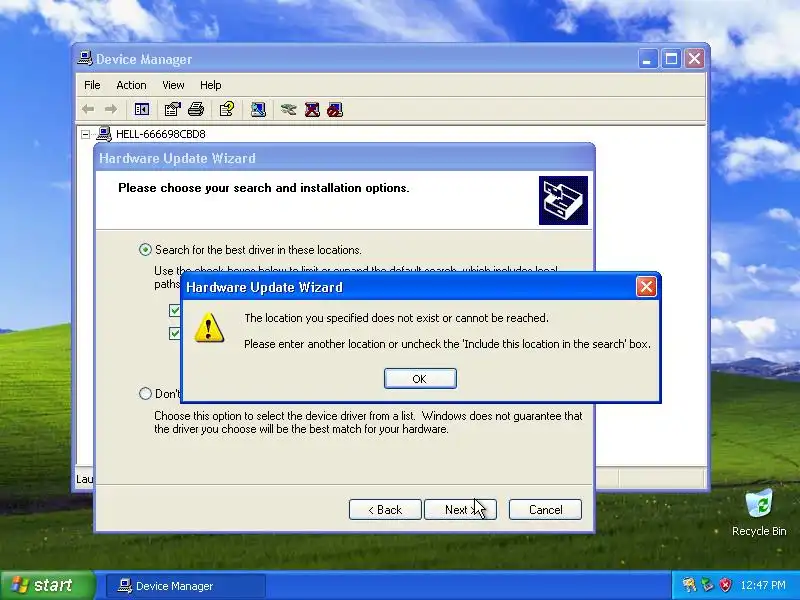Open the File menu
The height and width of the screenshot is (600, 800).
tap(92, 85)
